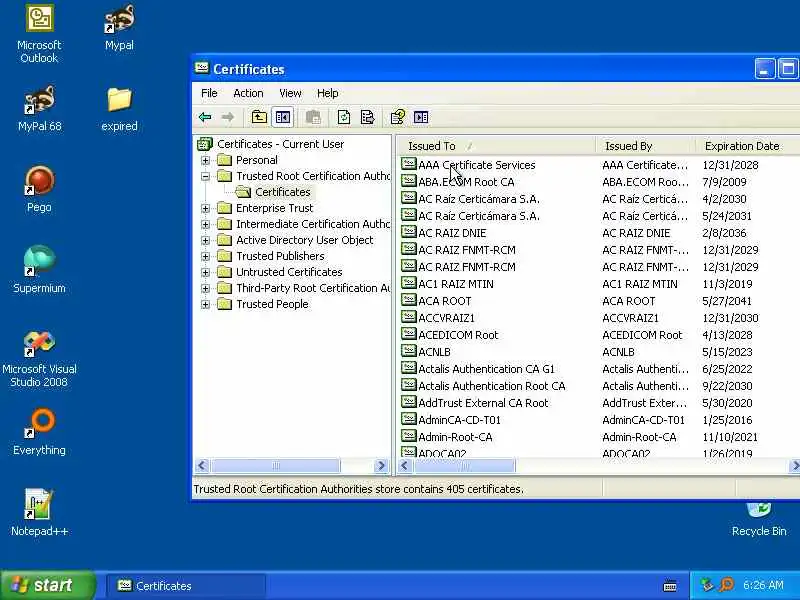
Task: Click the Up one level folder icon
Action: (x=259, y=117)
